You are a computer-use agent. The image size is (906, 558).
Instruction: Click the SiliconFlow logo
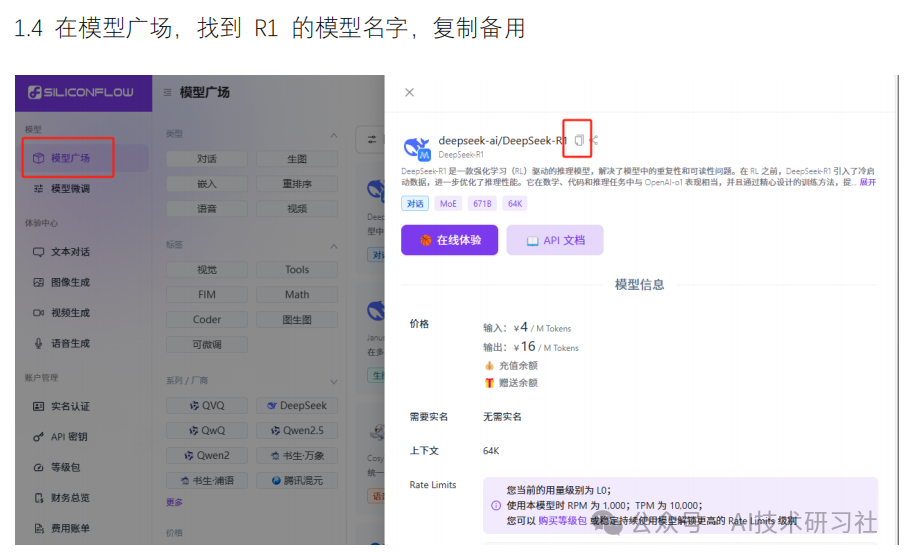coord(81,92)
